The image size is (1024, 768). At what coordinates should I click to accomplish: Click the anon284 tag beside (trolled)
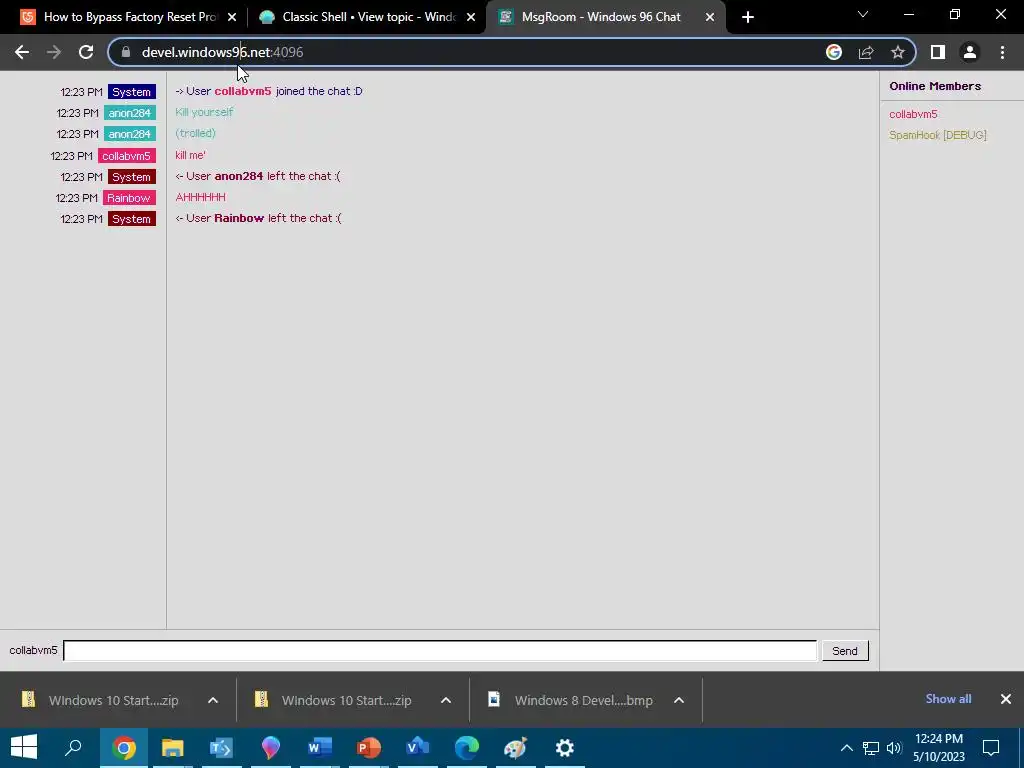(129, 134)
